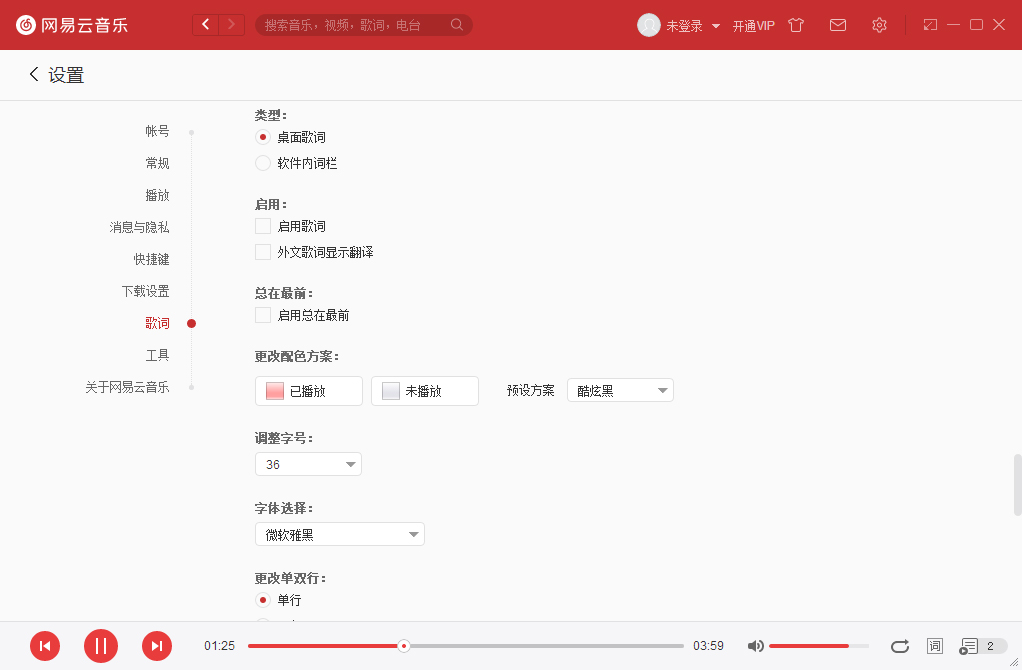Click the theme skin t-shirt icon
1022x670 pixels.
click(795, 24)
